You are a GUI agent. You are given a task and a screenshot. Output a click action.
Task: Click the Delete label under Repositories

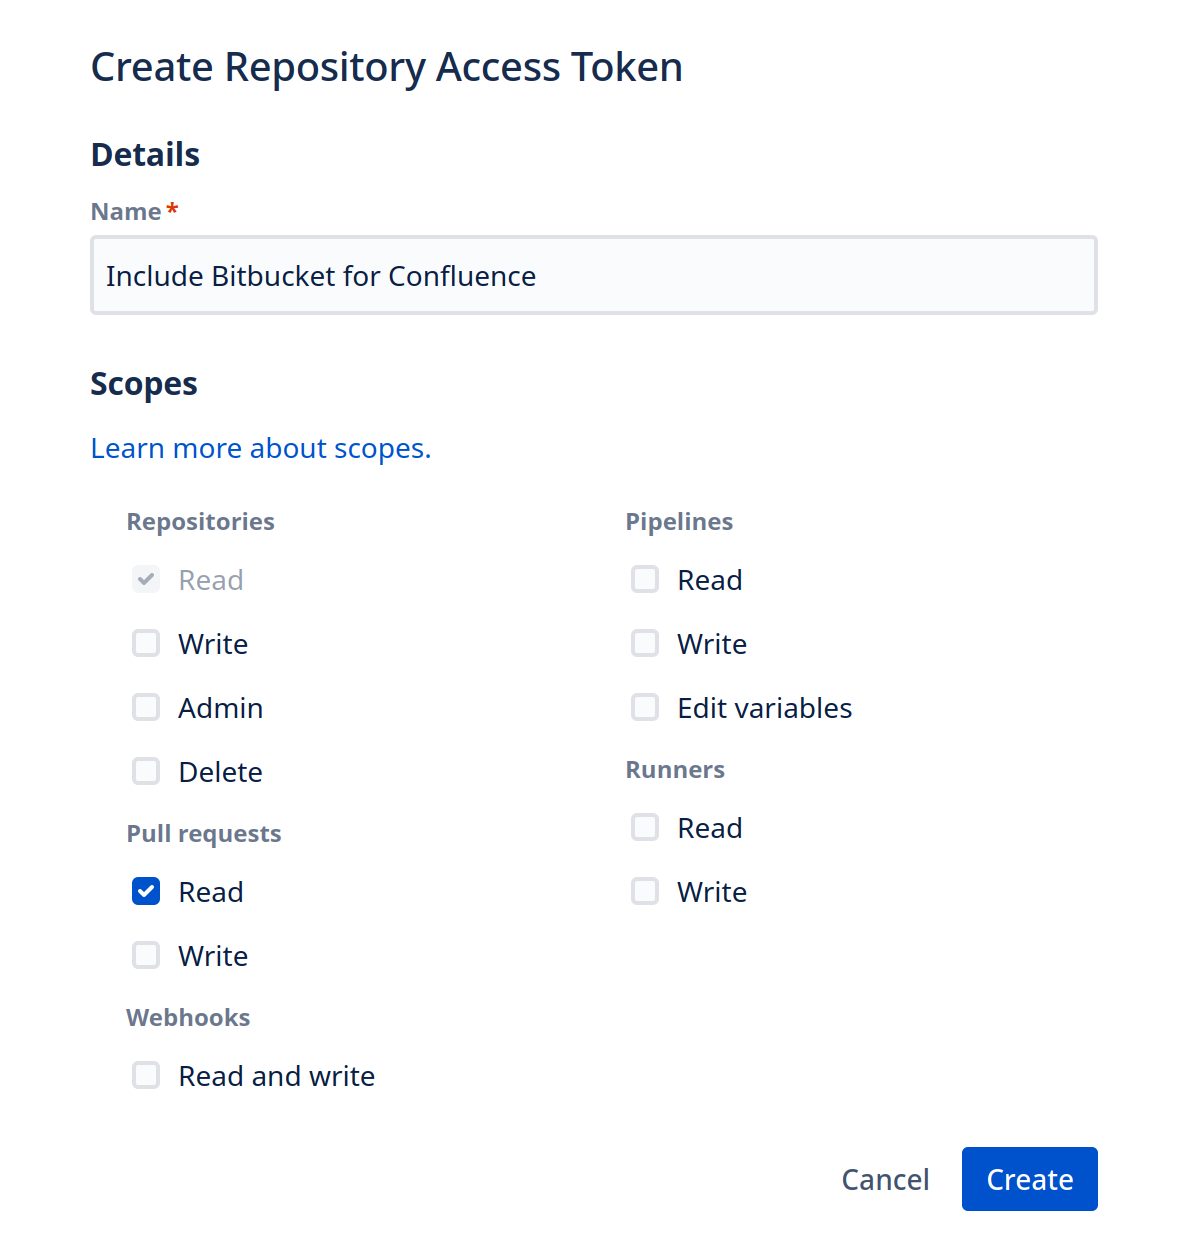[220, 772]
